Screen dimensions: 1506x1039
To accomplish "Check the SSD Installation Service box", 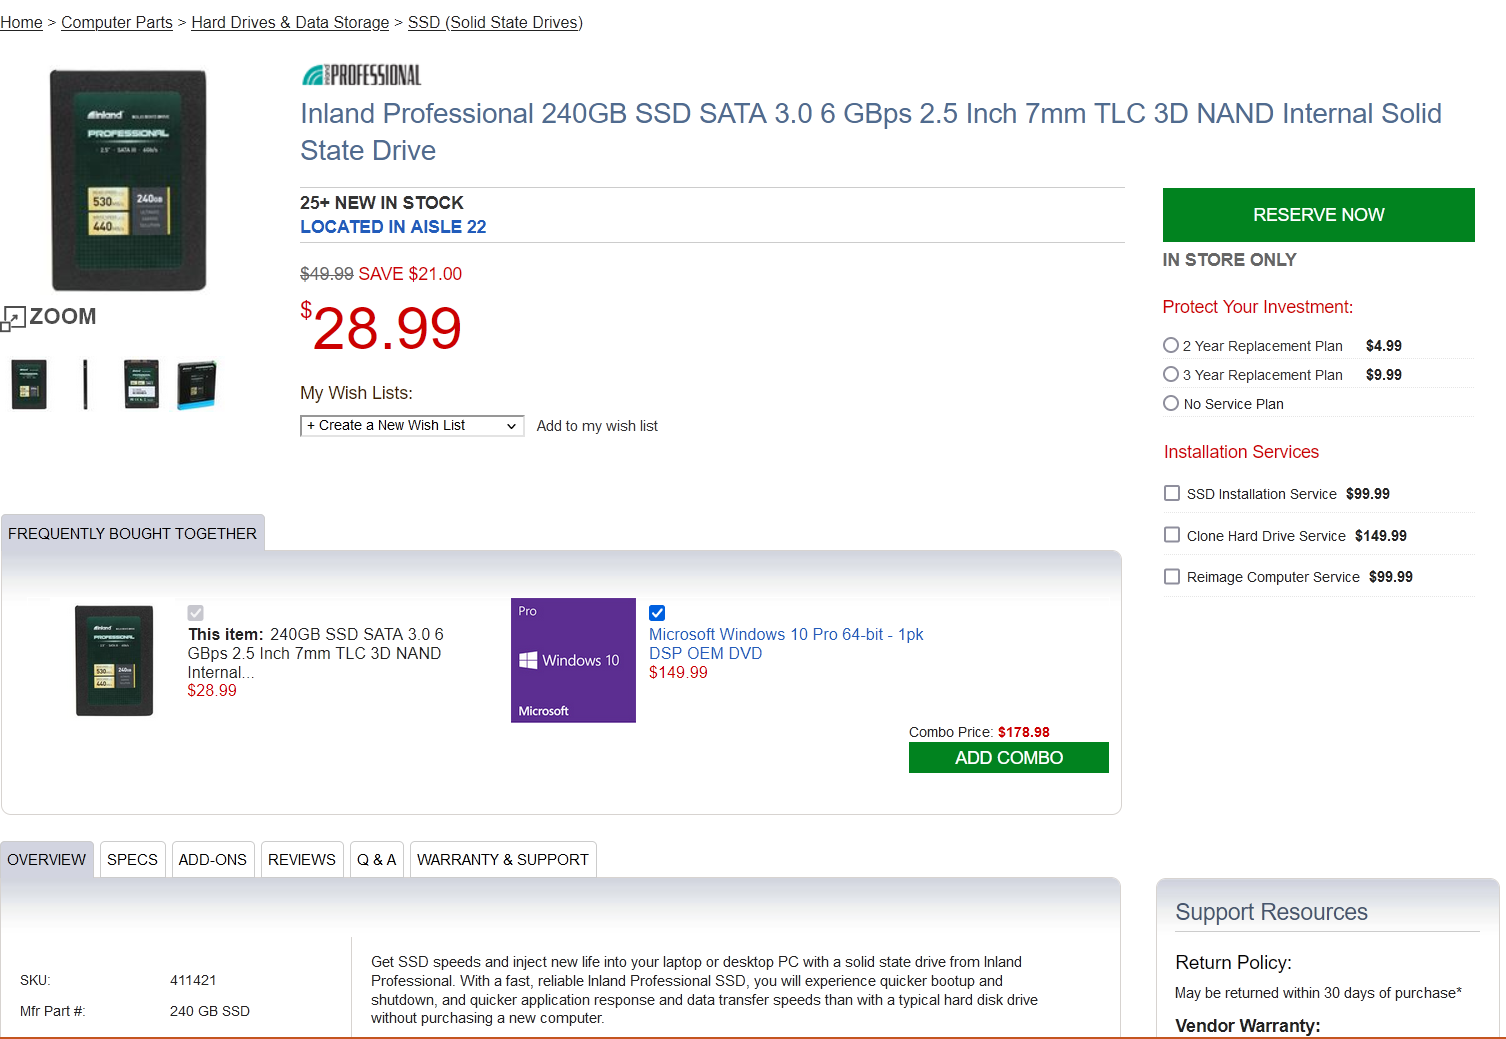I will (x=1172, y=493).
